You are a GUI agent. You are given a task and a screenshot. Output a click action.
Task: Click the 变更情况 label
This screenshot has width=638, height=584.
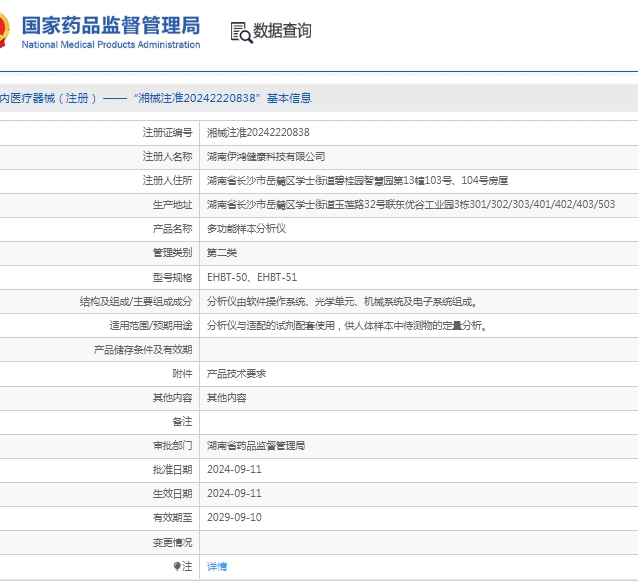[x=173, y=542]
